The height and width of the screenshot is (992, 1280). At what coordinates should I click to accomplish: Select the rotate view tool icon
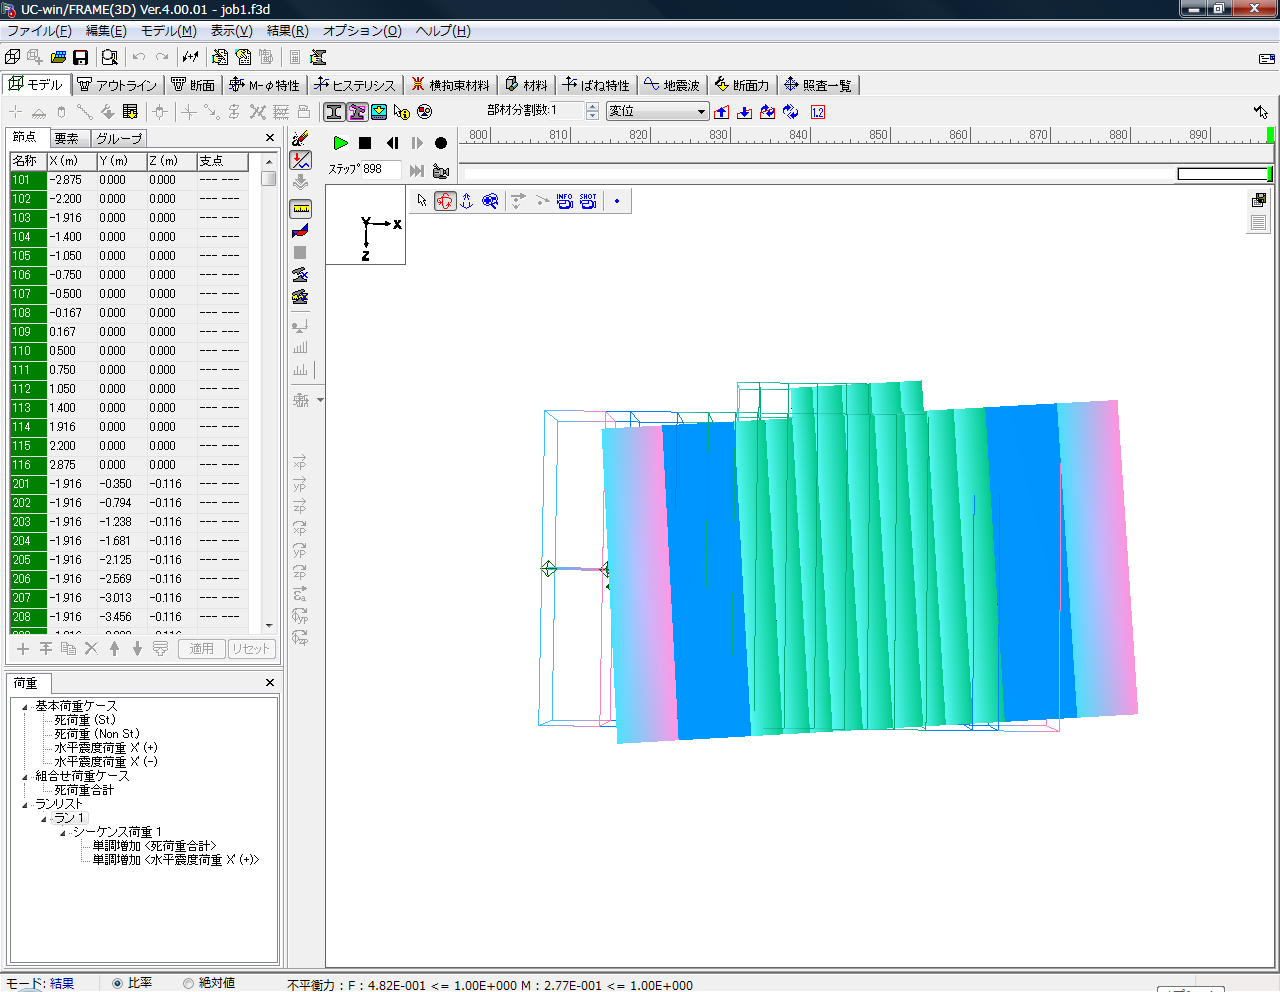[x=445, y=201]
